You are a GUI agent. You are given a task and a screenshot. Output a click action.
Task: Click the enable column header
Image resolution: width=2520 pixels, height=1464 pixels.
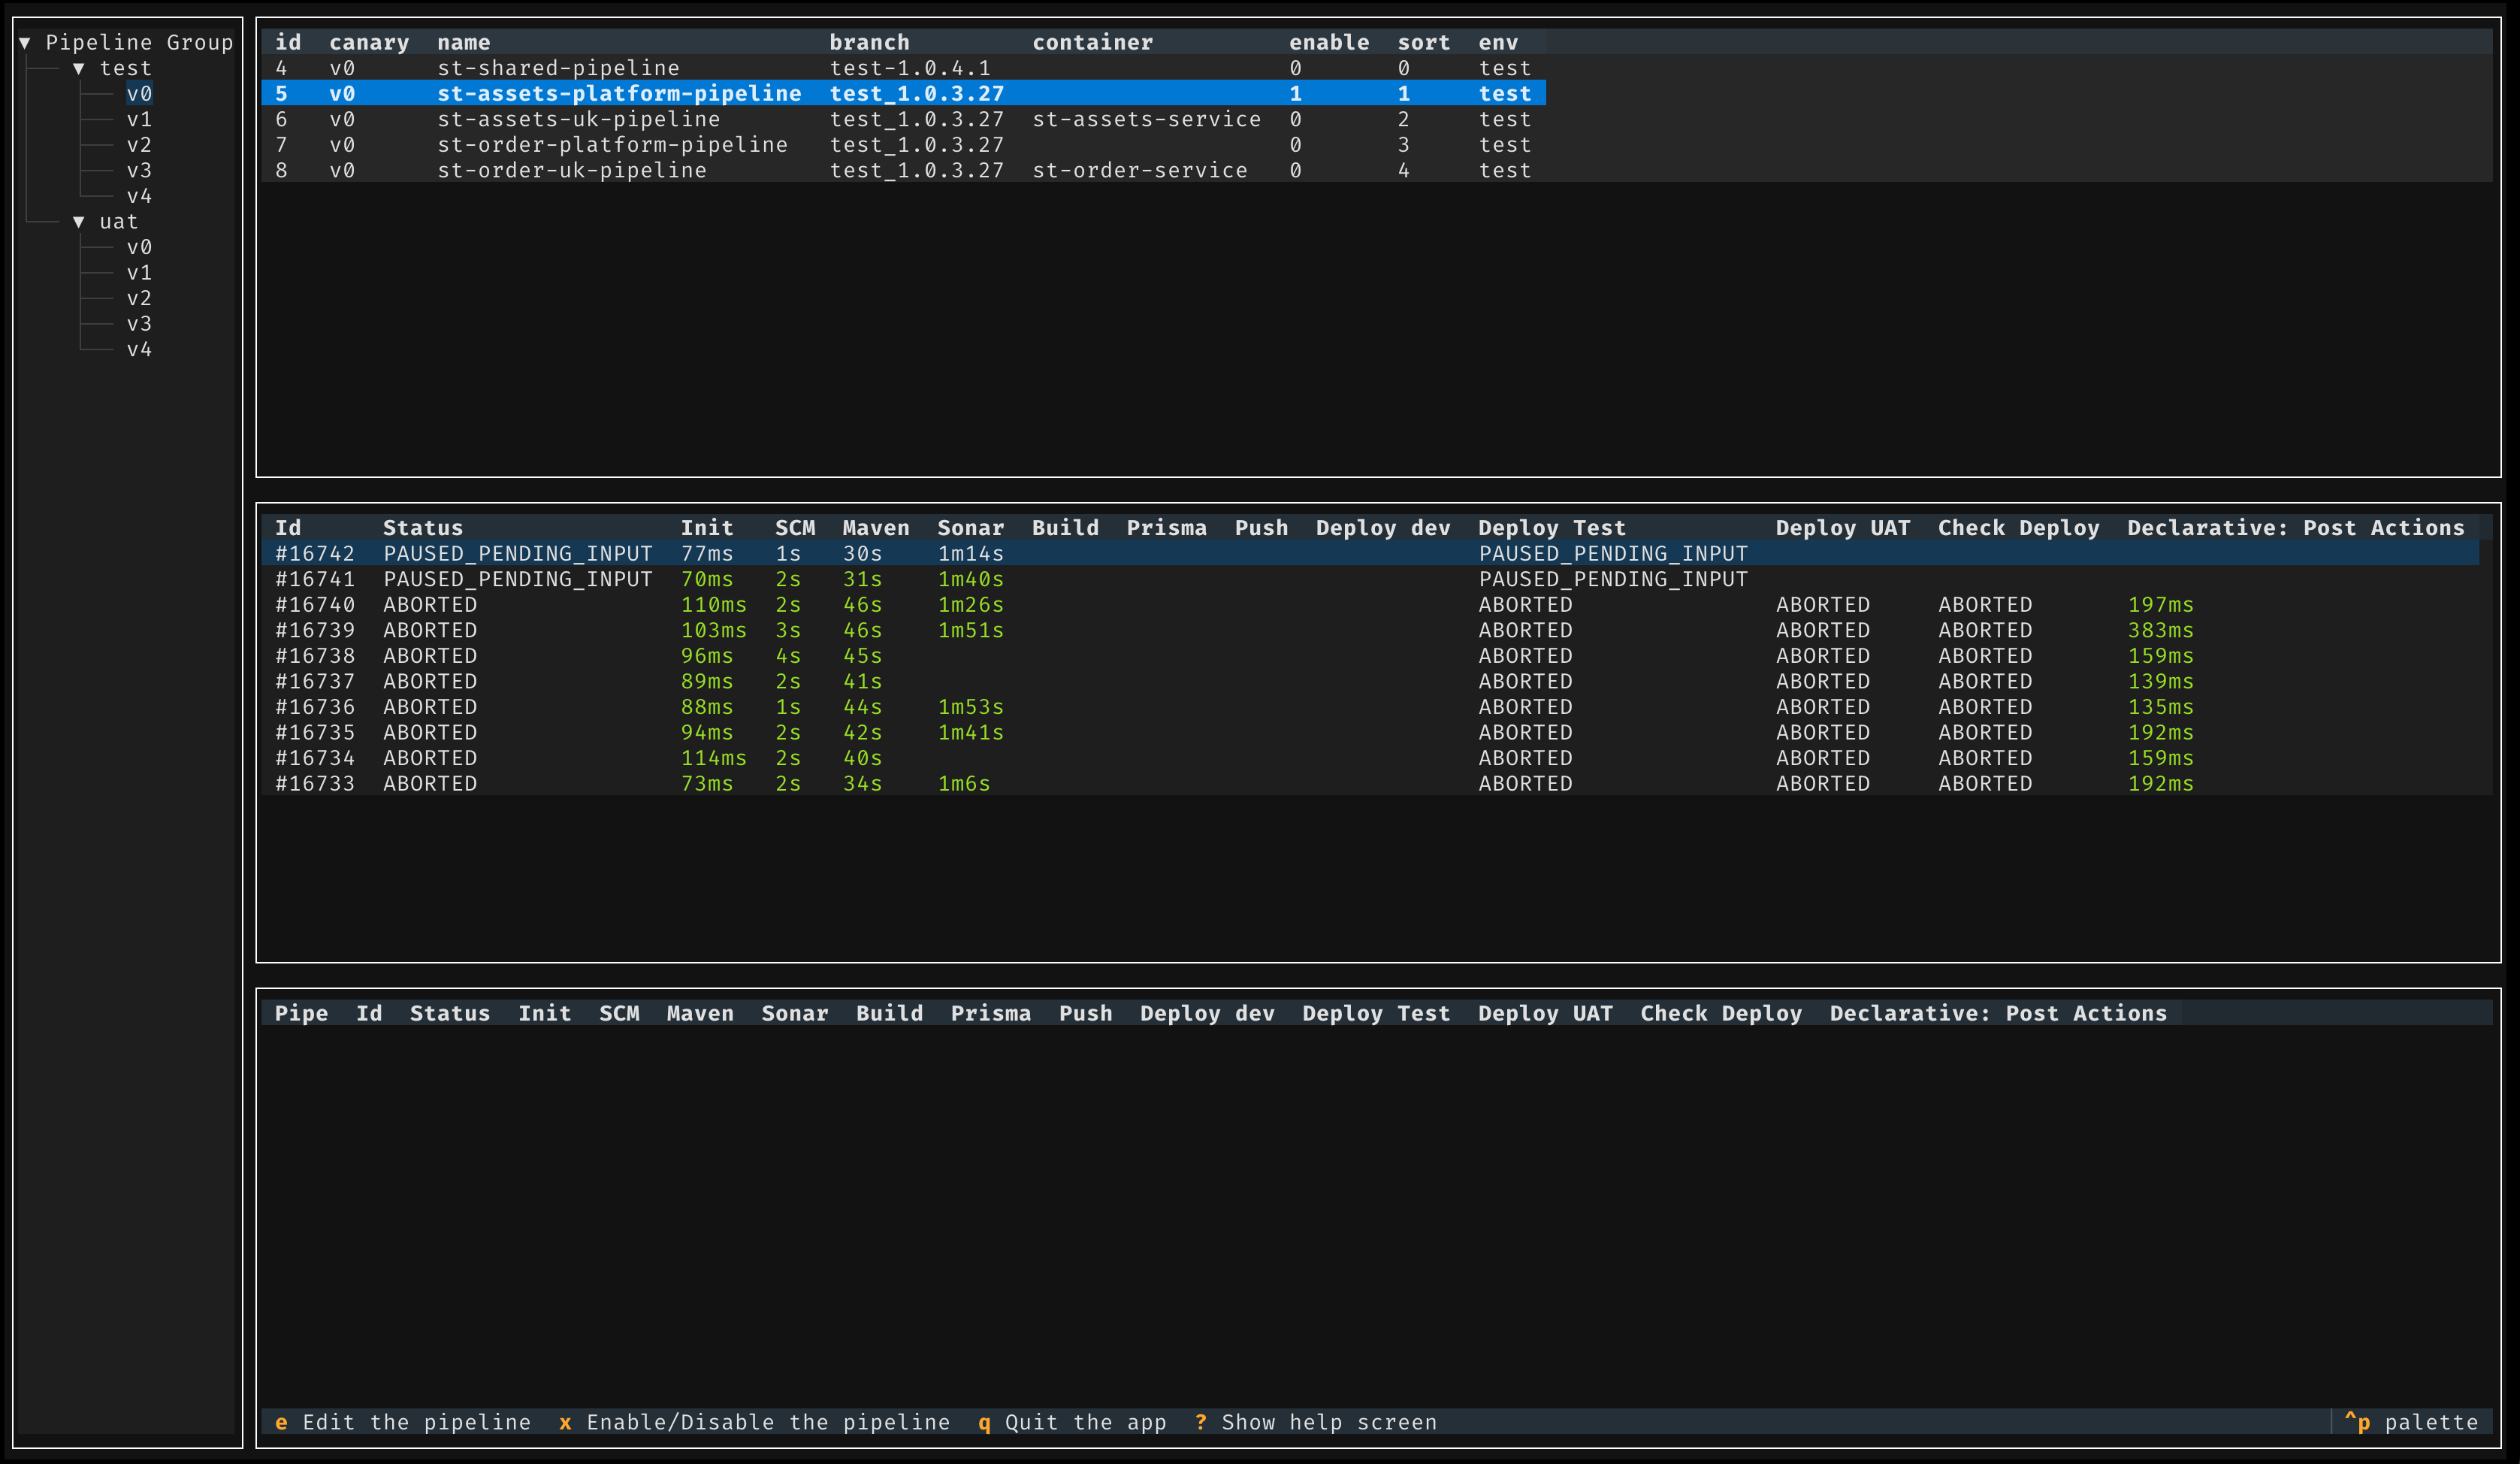click(x=1329, y=43)
